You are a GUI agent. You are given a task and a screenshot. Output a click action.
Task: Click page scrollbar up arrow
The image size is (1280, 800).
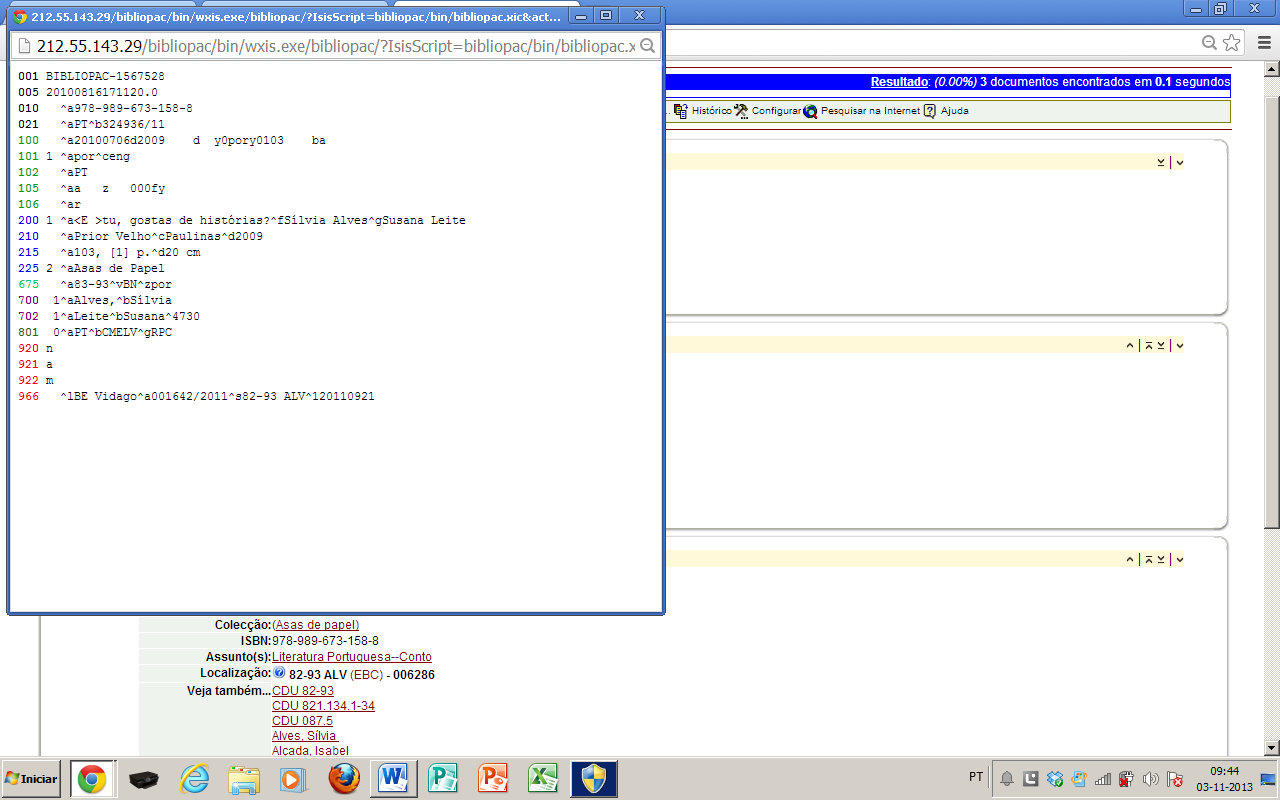(1272, 70)
